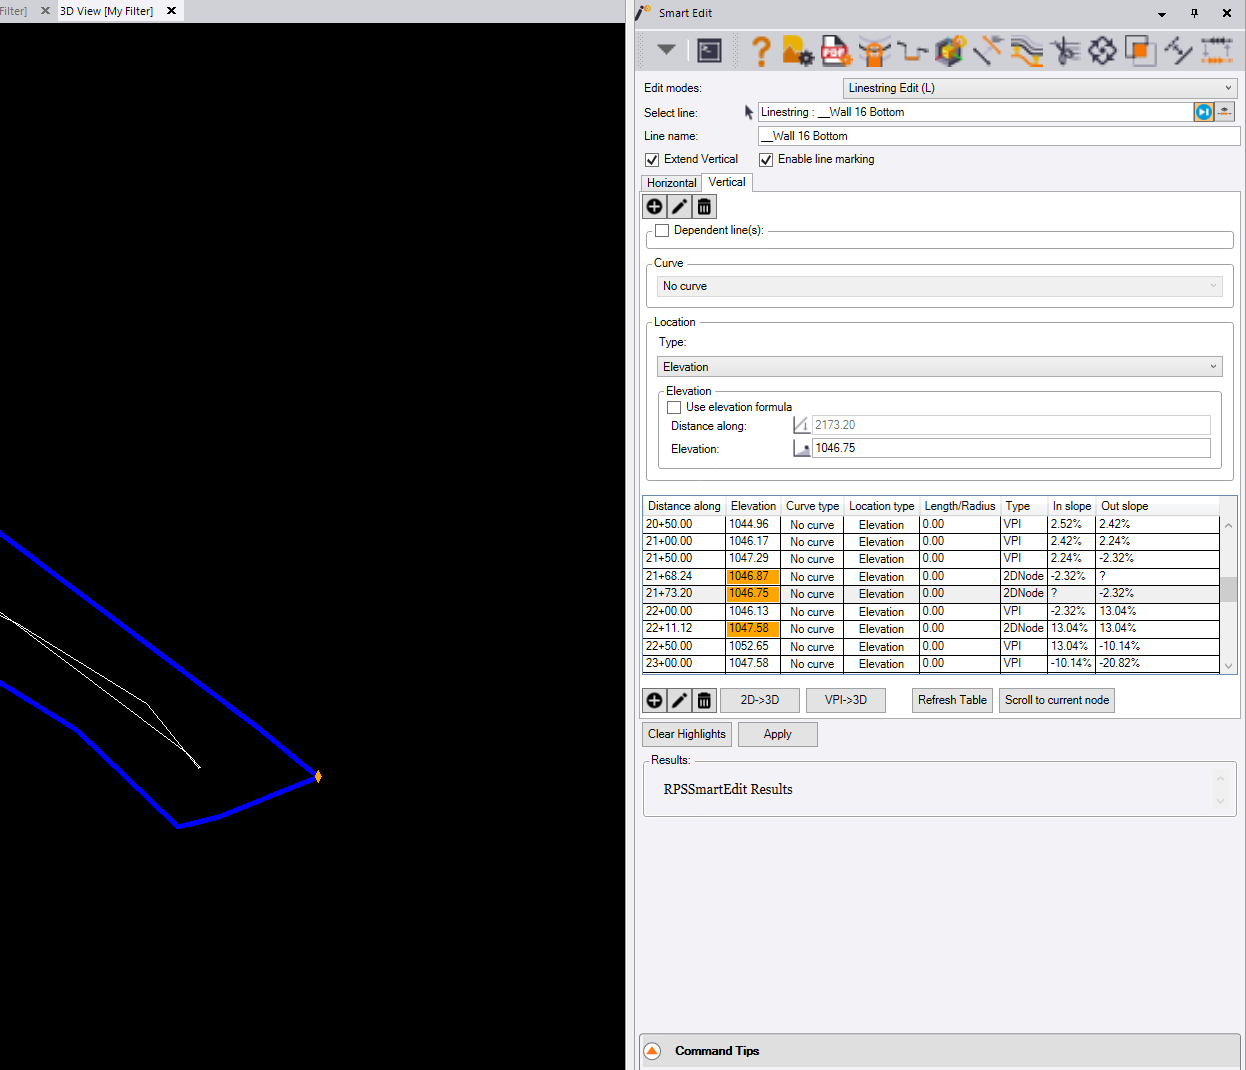Select the 3D View [My Filter] tab

(x=107, y=11)
